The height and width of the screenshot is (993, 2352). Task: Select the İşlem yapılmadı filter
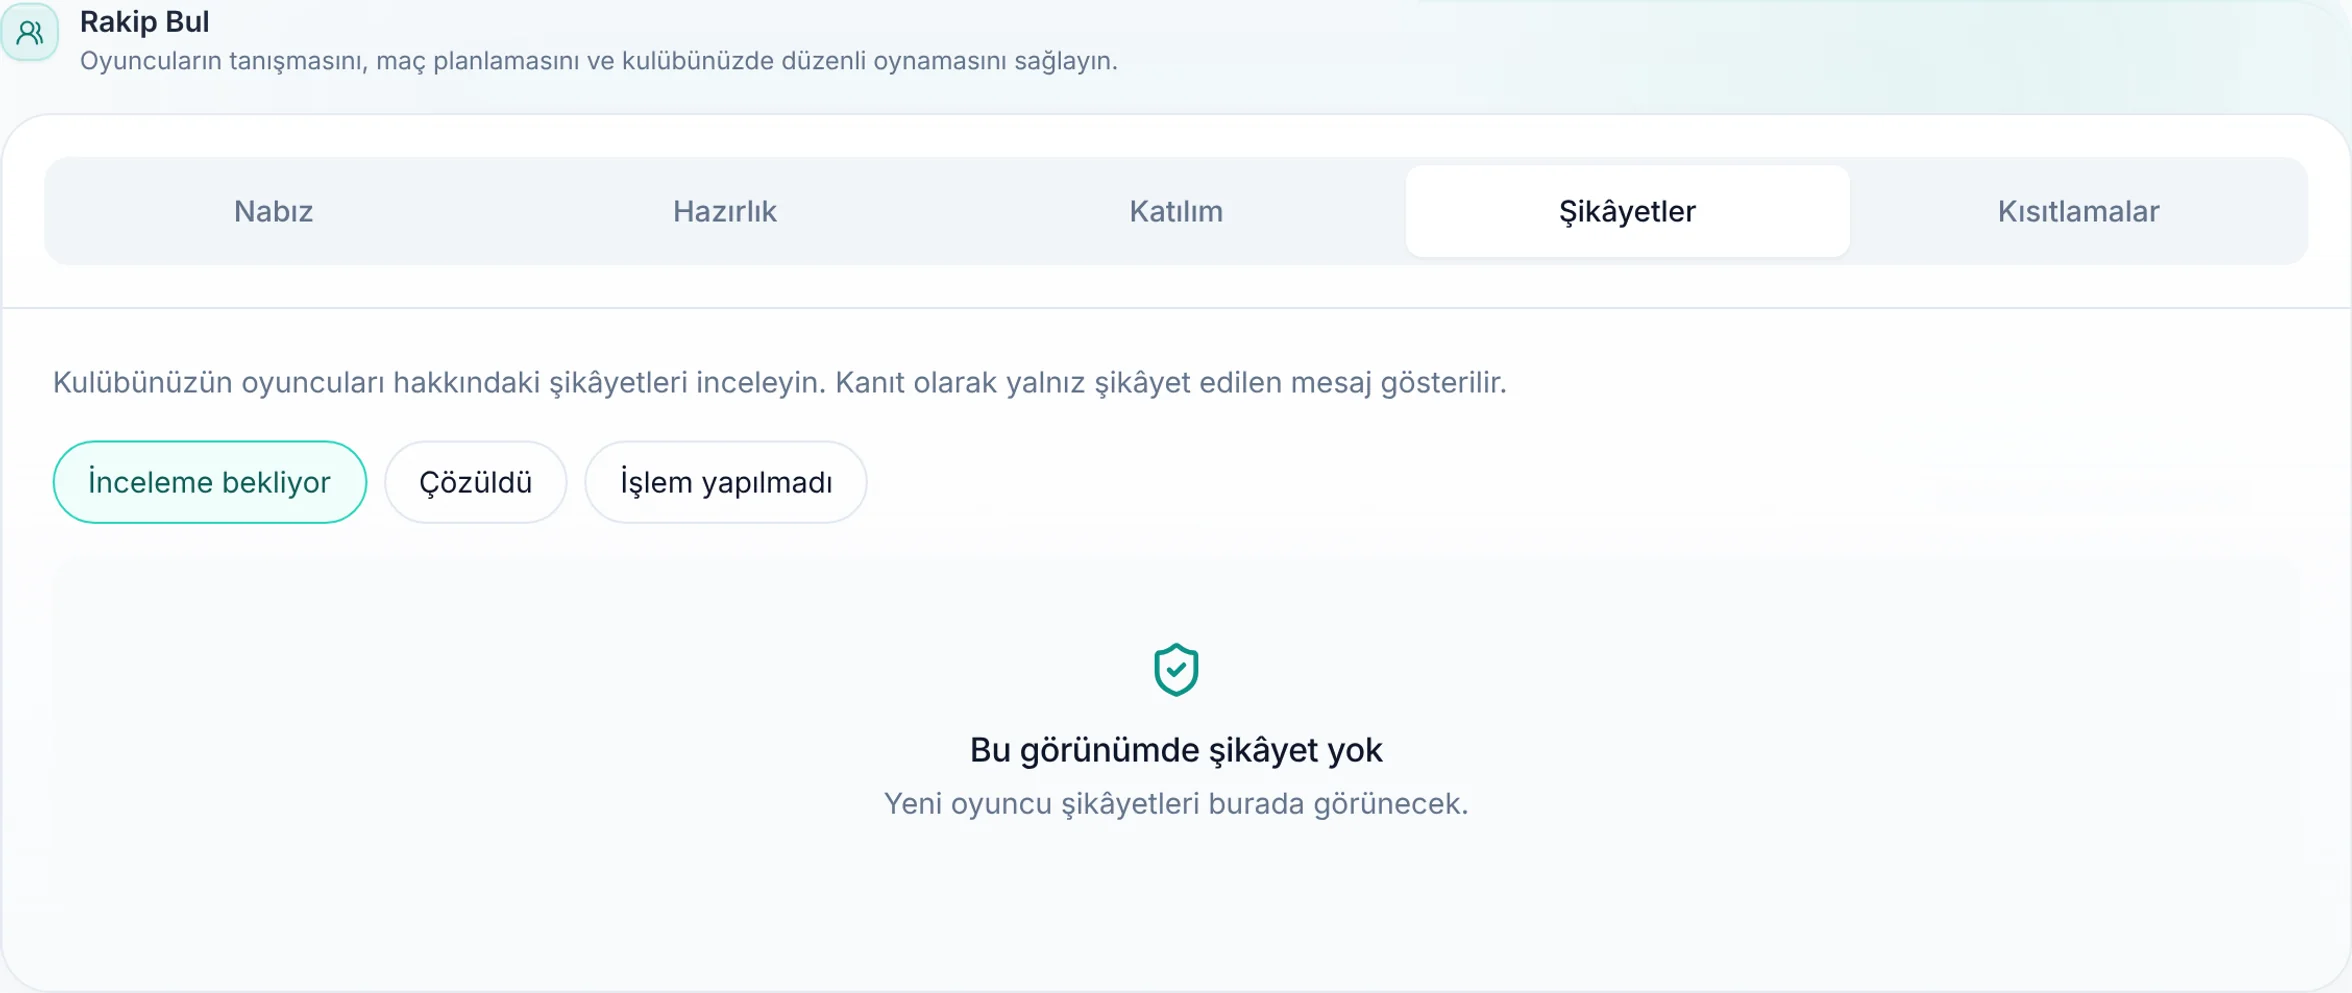point(726,482)
